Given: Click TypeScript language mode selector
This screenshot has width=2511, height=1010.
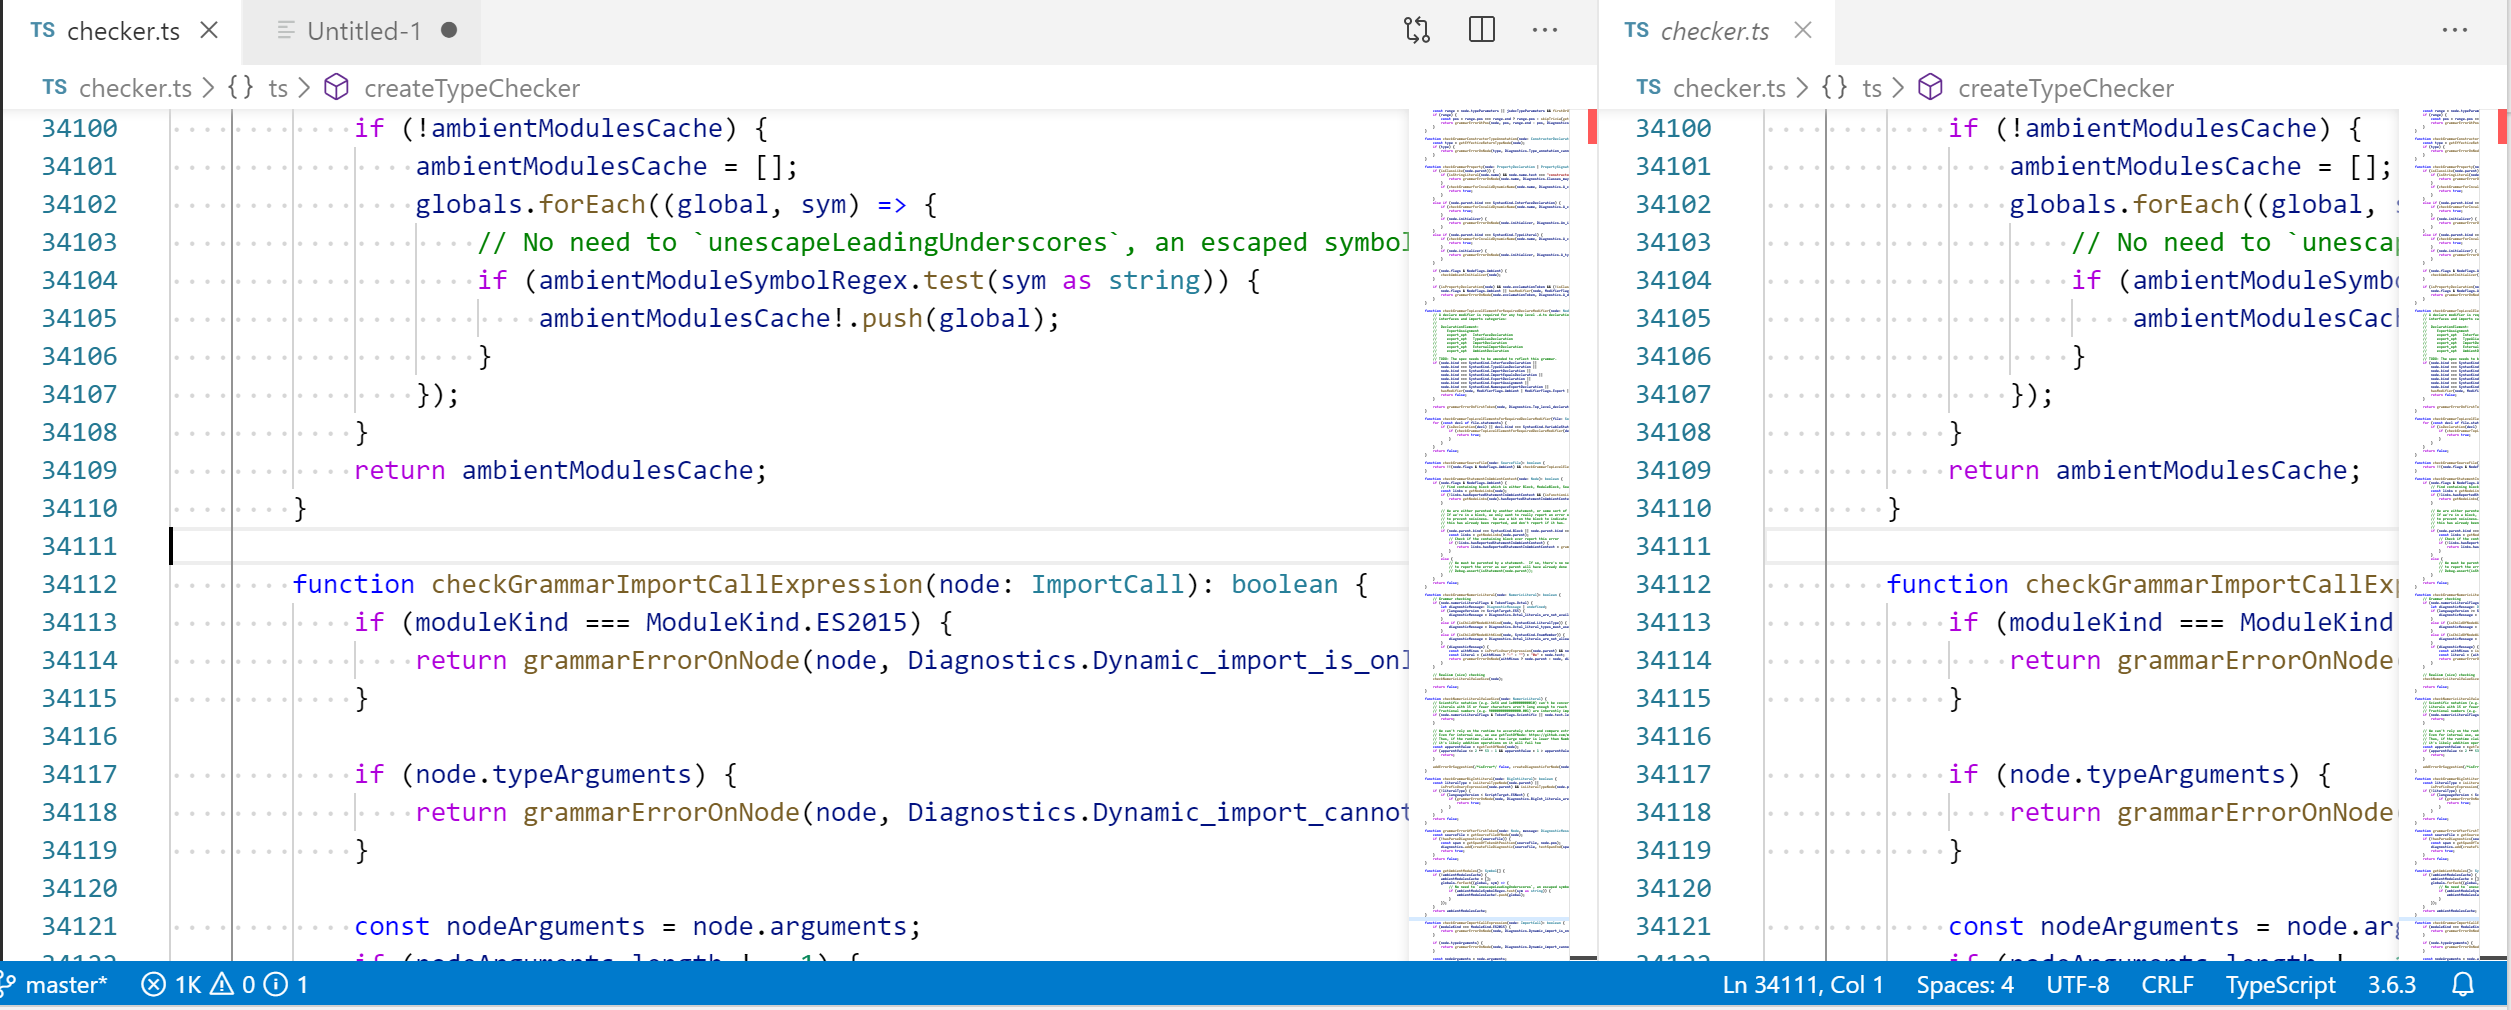Looking at the screenshot, I should pos(2280,985).
